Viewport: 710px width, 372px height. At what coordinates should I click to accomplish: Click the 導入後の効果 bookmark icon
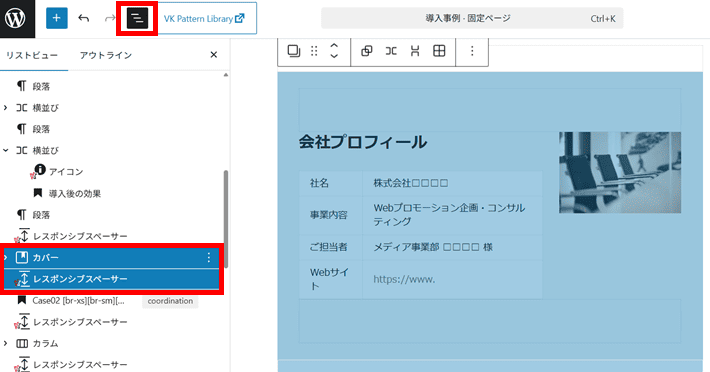[38, 193]
